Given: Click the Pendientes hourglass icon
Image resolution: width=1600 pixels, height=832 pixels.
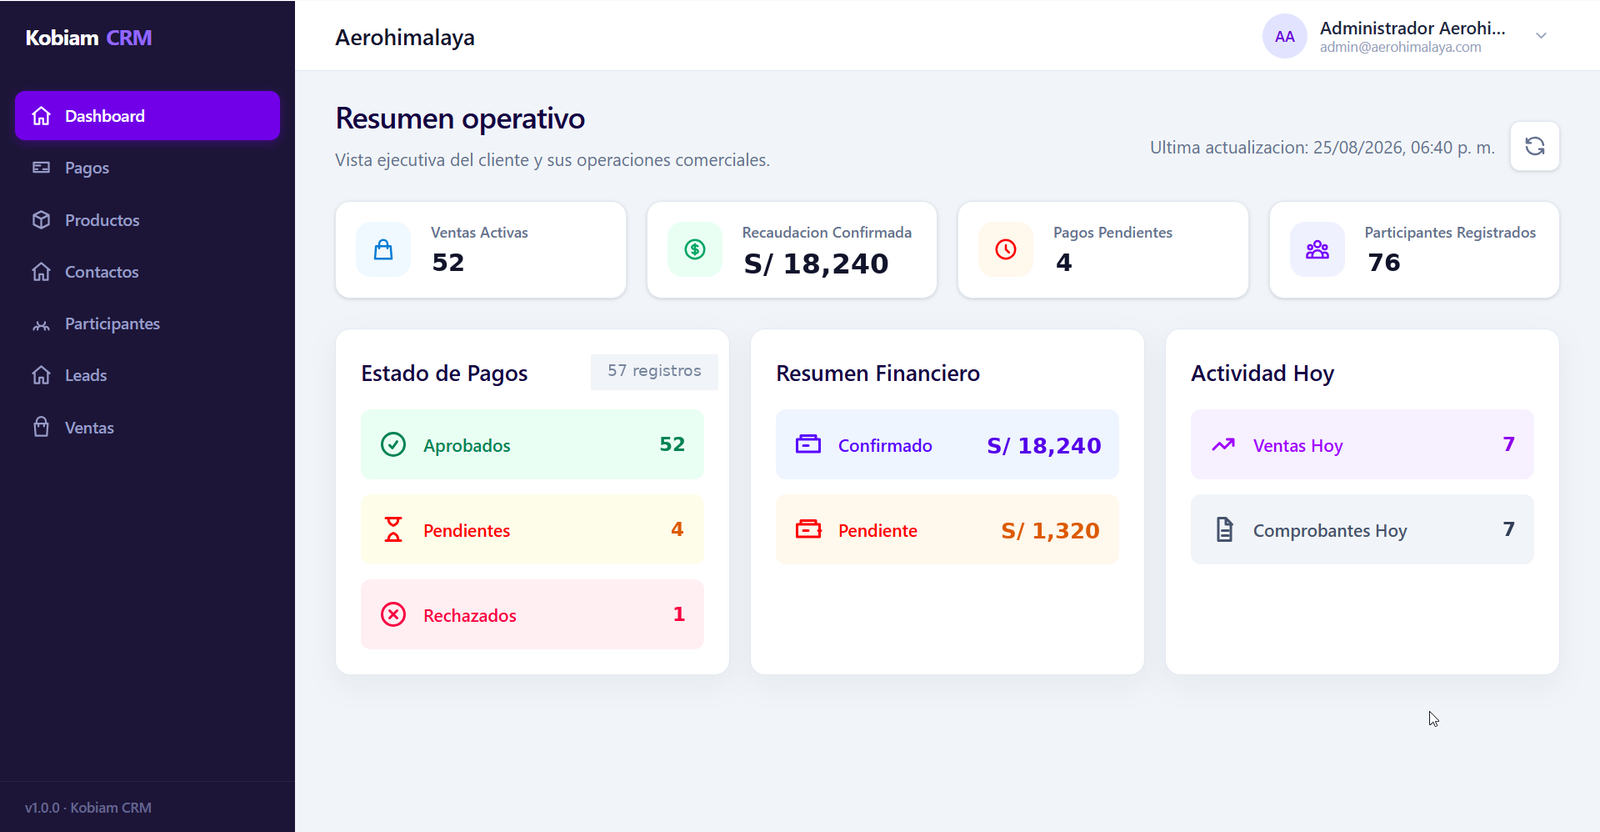Looking at the screenshot, I should click(x=394, y=529).
